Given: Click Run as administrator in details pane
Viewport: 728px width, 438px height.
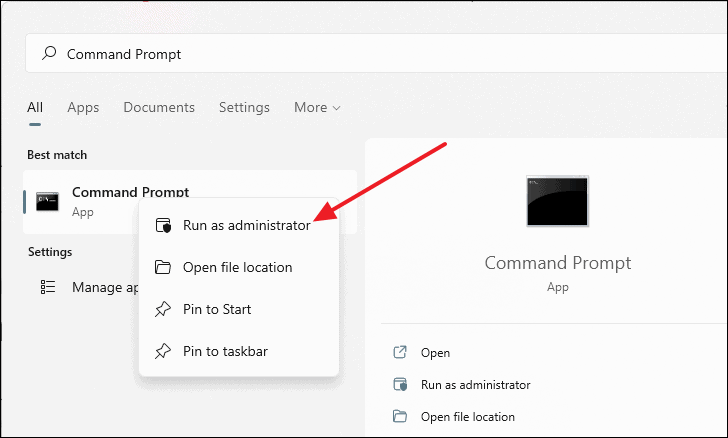Looking at the screenshot, I should (x=475, y=385).
